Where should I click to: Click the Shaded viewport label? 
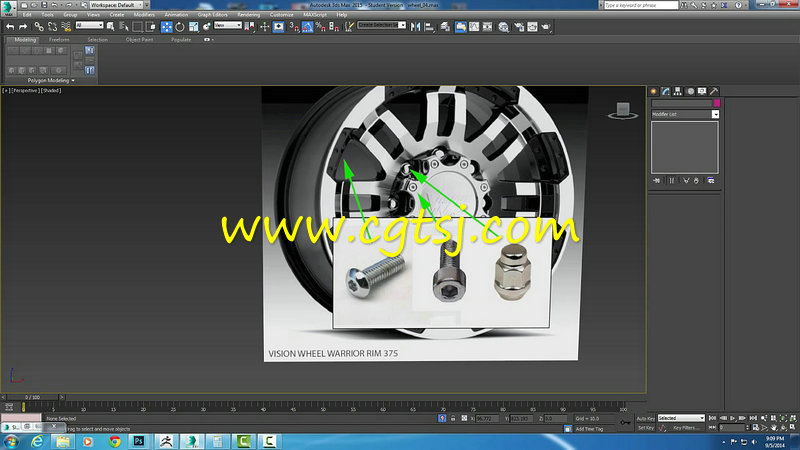pyautogui.click(x=51, y=90)
